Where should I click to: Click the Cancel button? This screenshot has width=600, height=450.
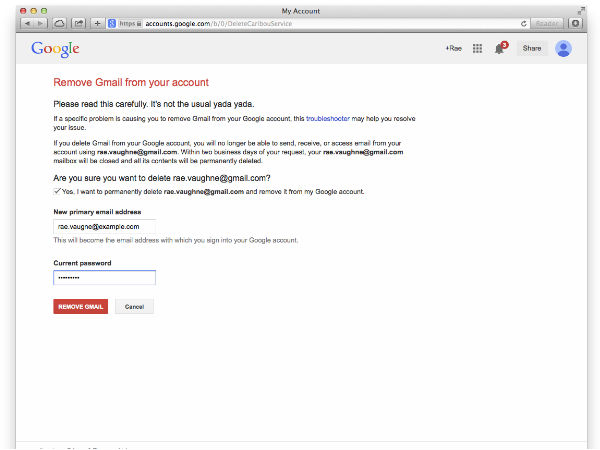click(134, 306)
